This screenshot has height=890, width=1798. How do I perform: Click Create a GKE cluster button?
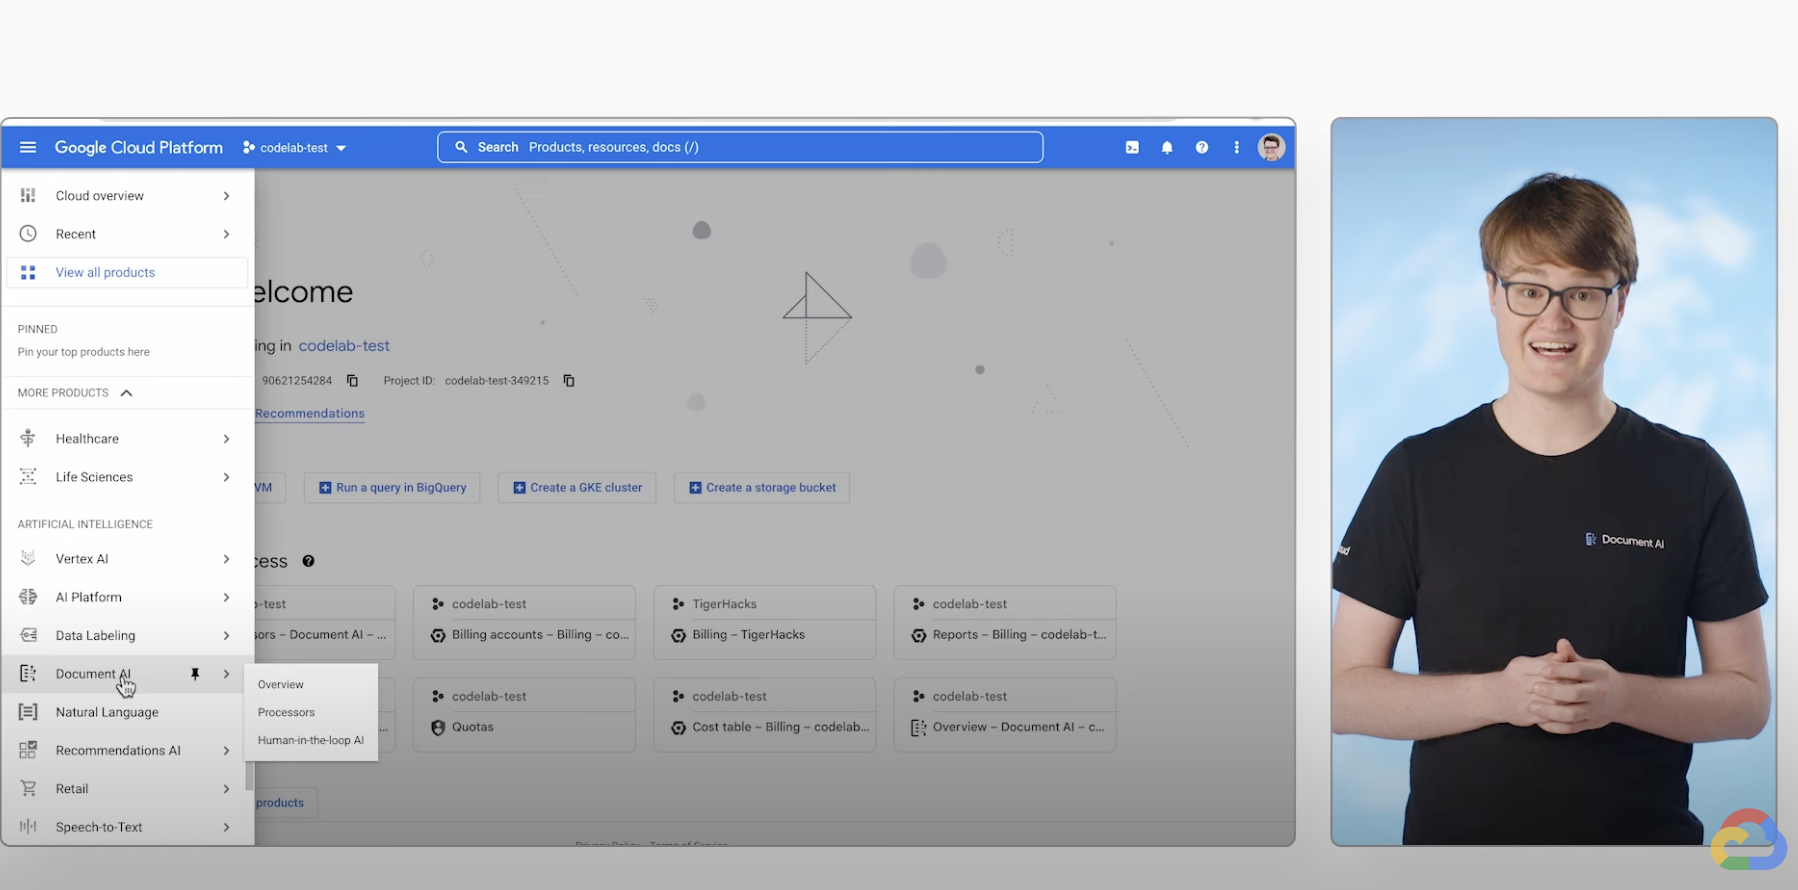coord(577,487)
